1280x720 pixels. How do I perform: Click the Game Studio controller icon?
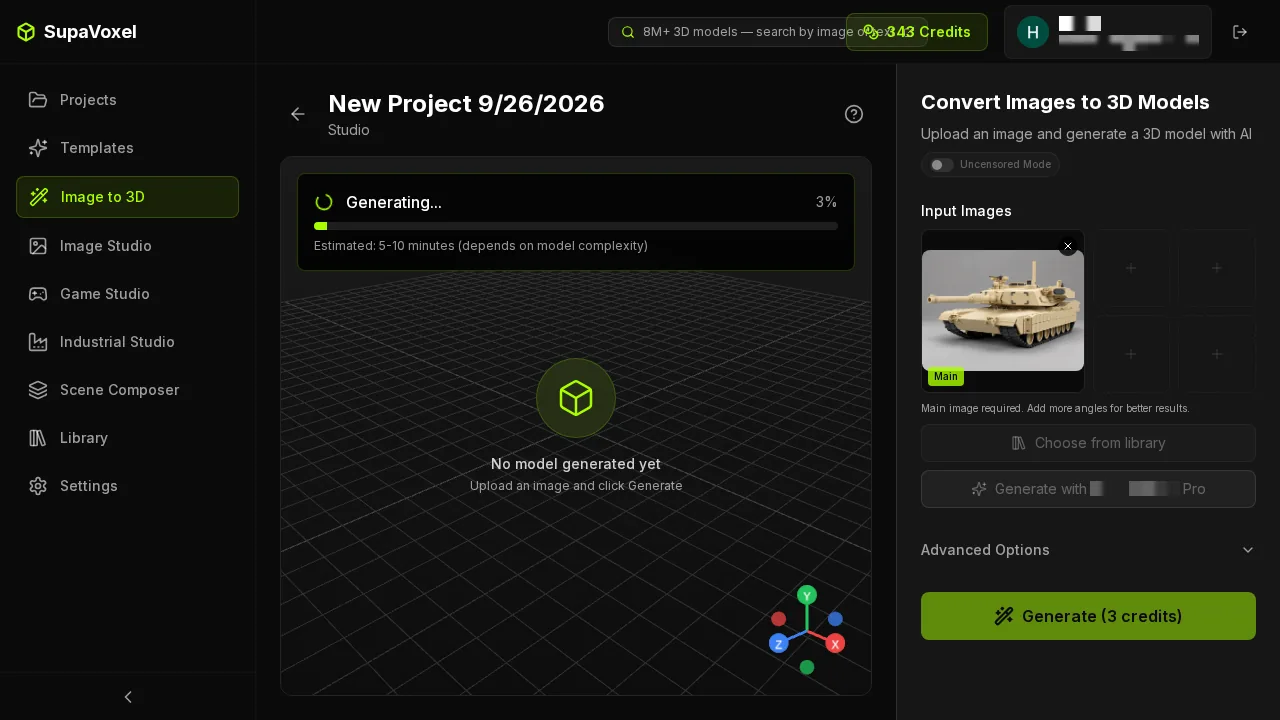[38, 294]
